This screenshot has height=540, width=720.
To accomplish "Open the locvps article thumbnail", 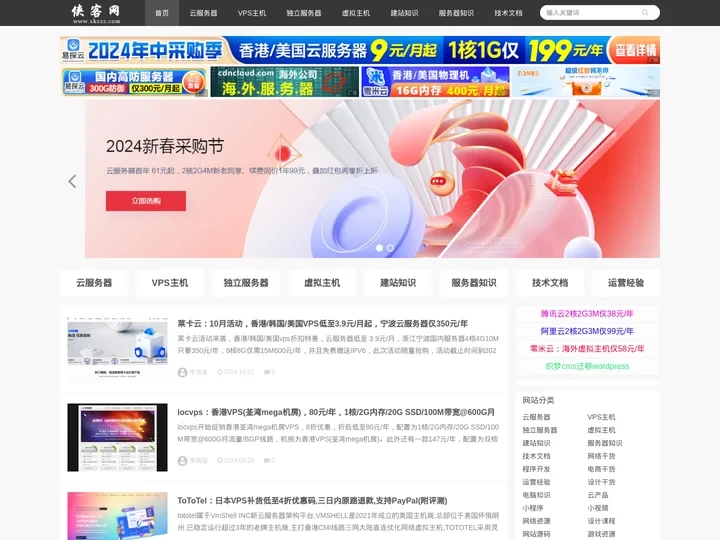I will (x=118, y=438).
